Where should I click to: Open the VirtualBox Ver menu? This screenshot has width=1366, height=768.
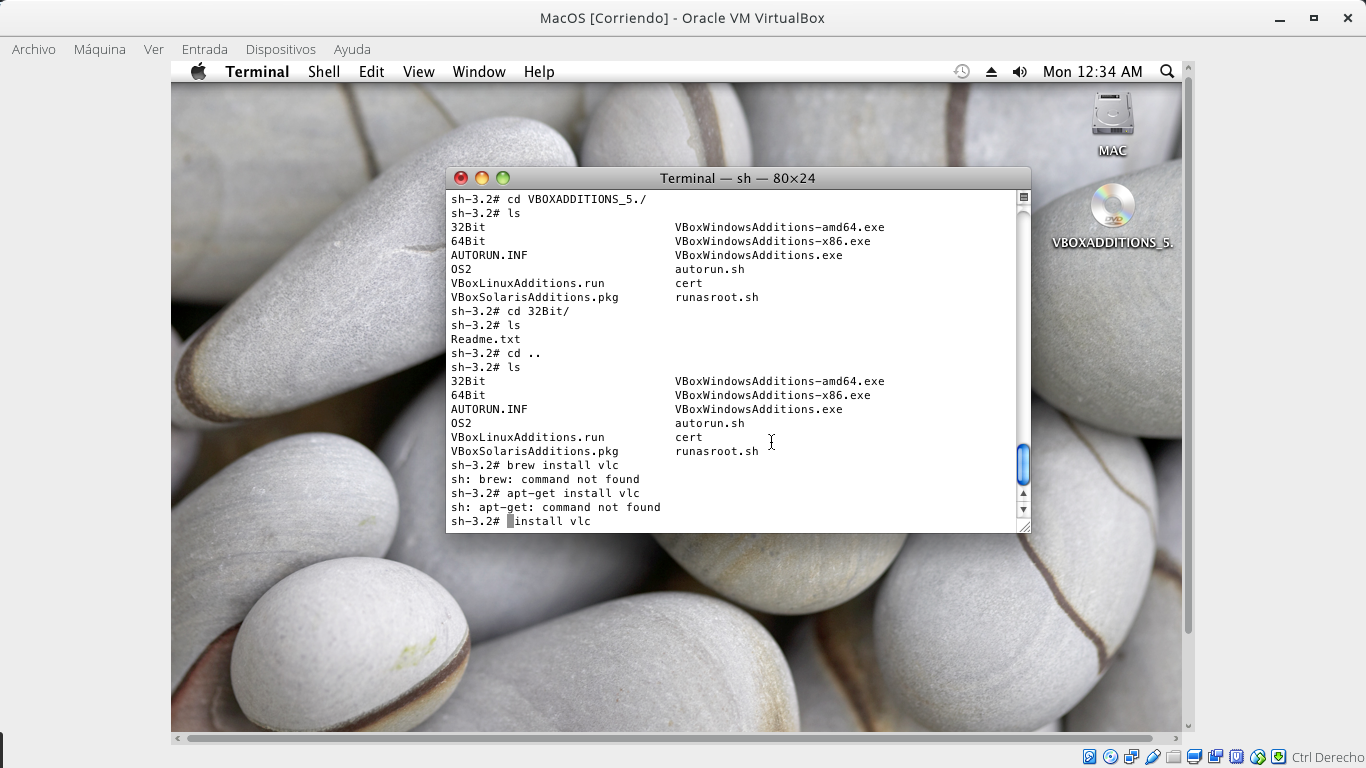point(154,49)
